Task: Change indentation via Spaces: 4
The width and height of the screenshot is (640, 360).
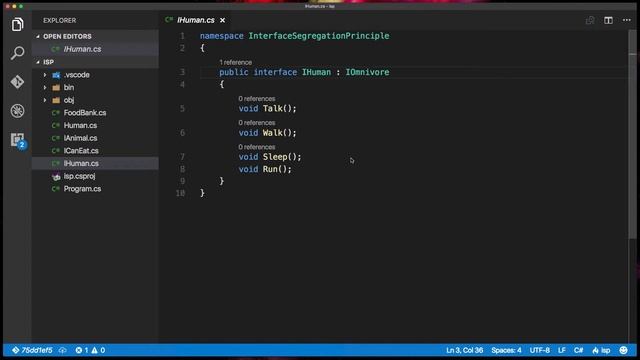Action: pos(506,350)
